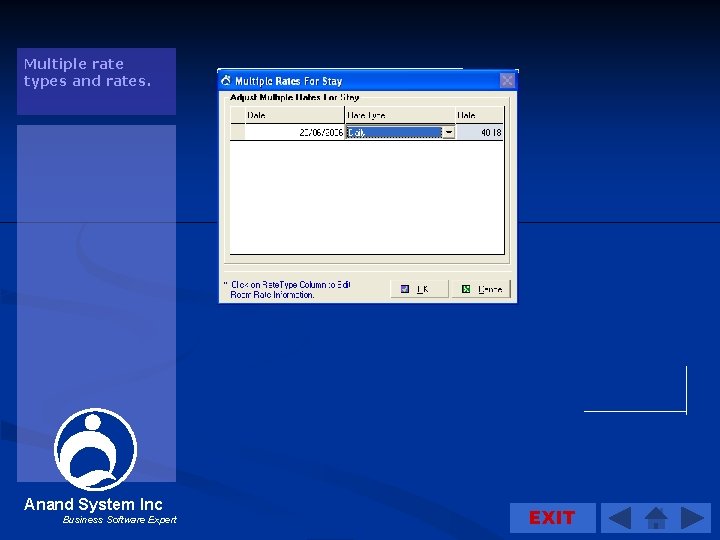Click the home icon in navigation bar

pos(656,518)
